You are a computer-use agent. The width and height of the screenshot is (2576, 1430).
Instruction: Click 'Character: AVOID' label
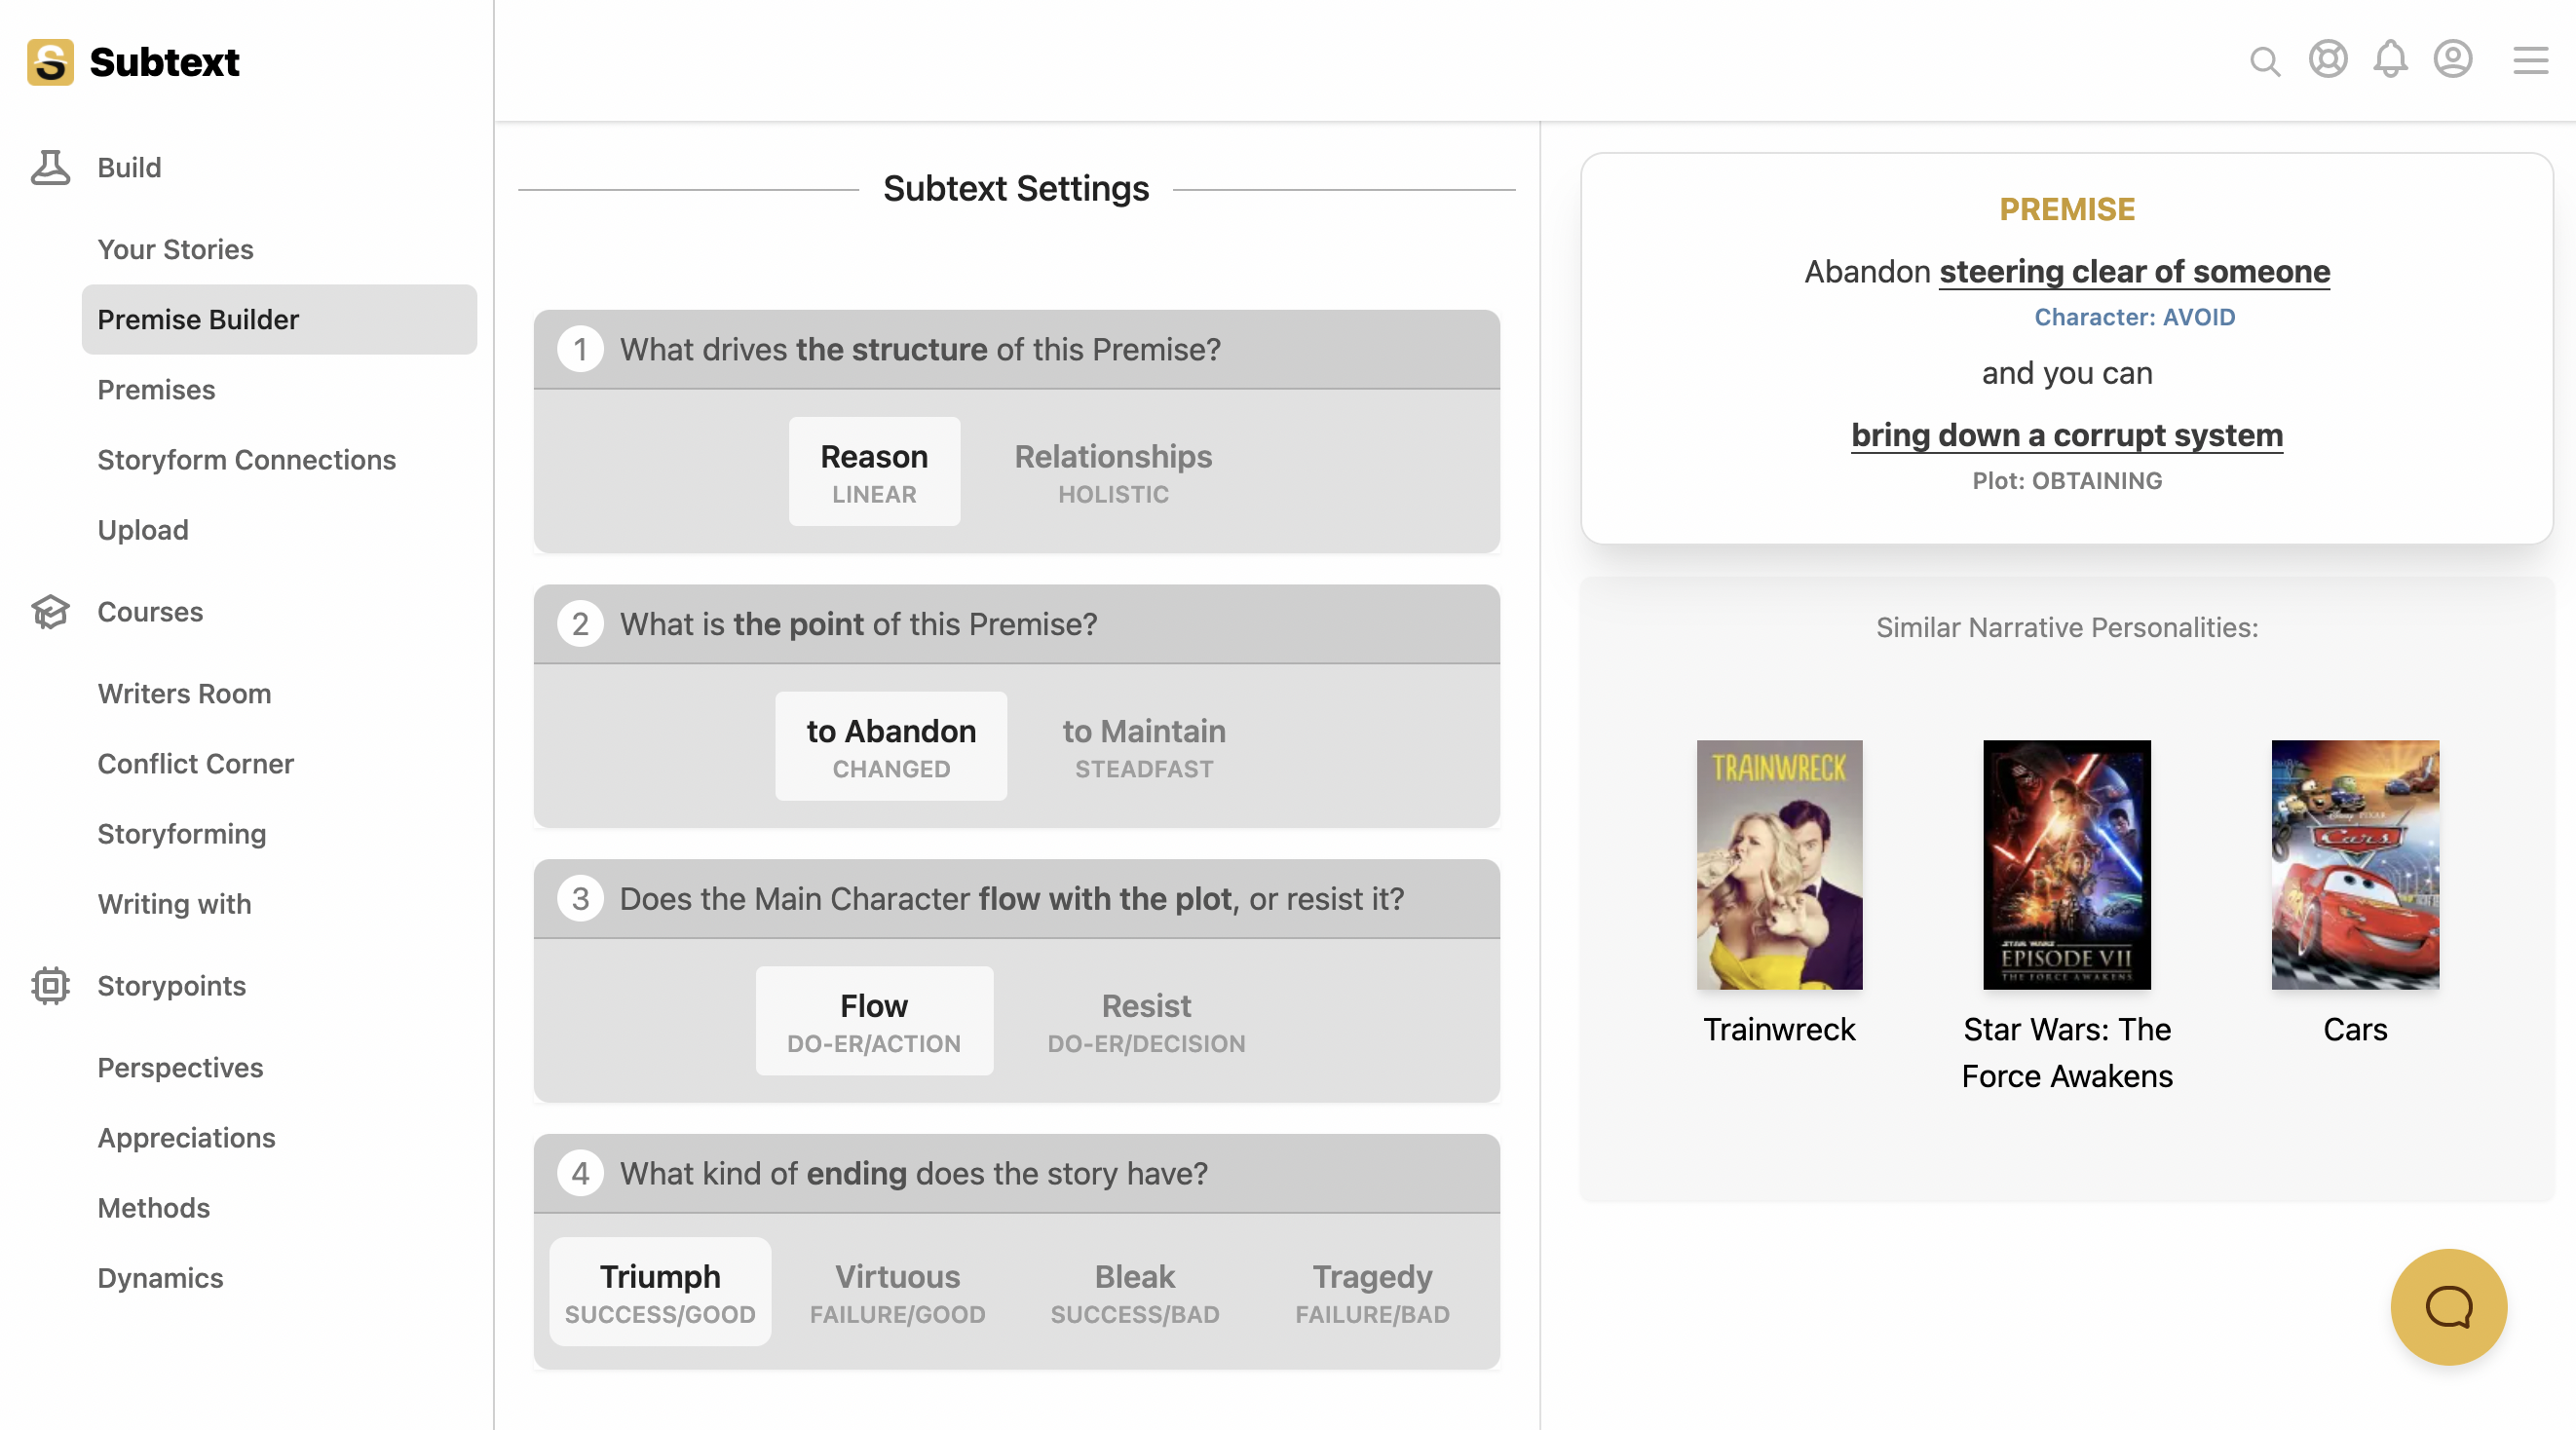pos(2134,317)
